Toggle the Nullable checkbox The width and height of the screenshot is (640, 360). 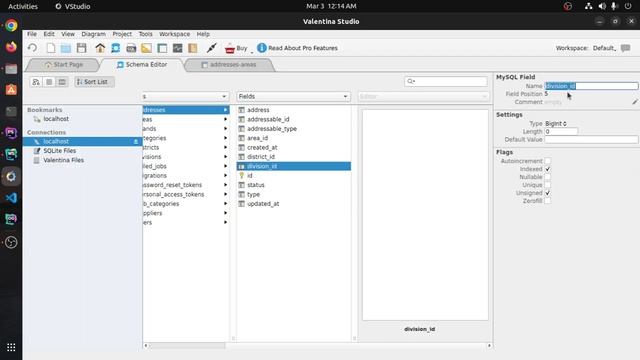click(x=547, y=177)
